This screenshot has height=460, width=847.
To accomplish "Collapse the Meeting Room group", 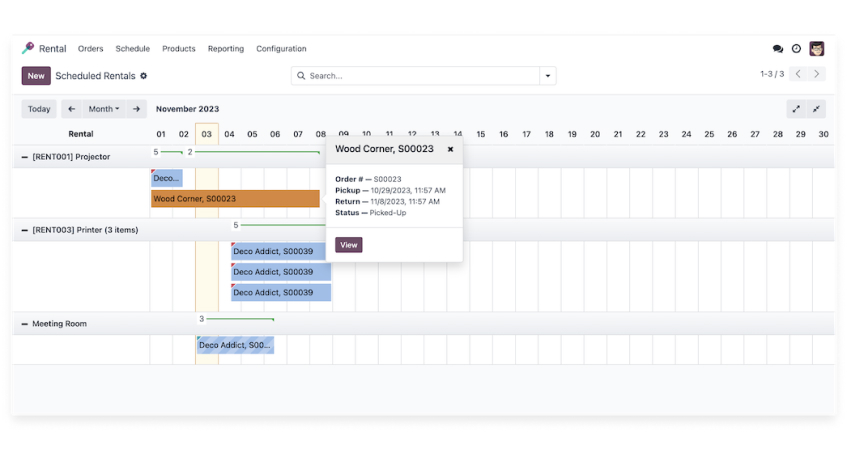I will pyautogui.click(x=24, y=324).
